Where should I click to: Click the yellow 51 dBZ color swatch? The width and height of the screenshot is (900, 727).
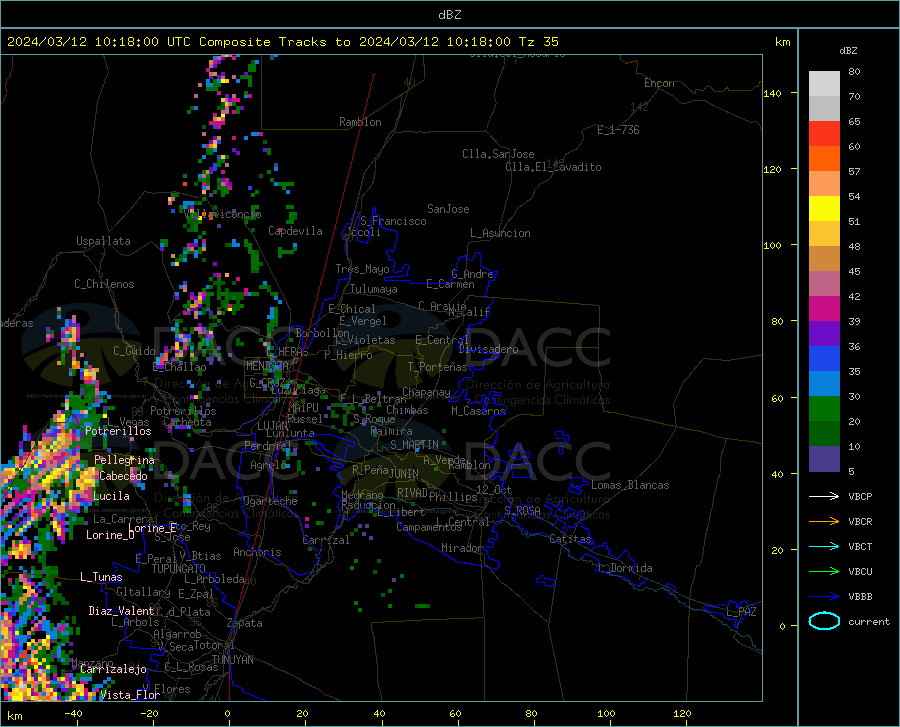(x=824, y=209)
